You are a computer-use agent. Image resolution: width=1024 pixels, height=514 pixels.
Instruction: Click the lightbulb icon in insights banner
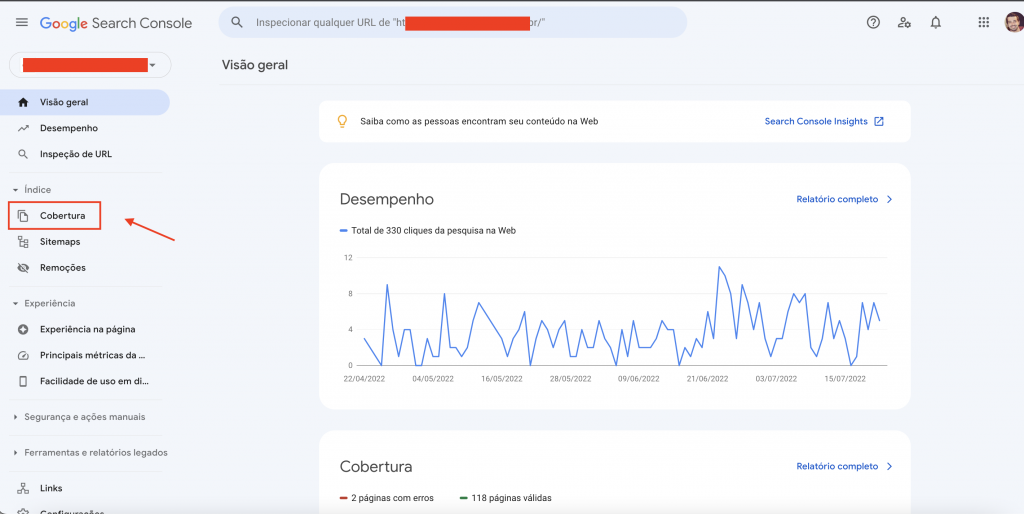[342, 121]
